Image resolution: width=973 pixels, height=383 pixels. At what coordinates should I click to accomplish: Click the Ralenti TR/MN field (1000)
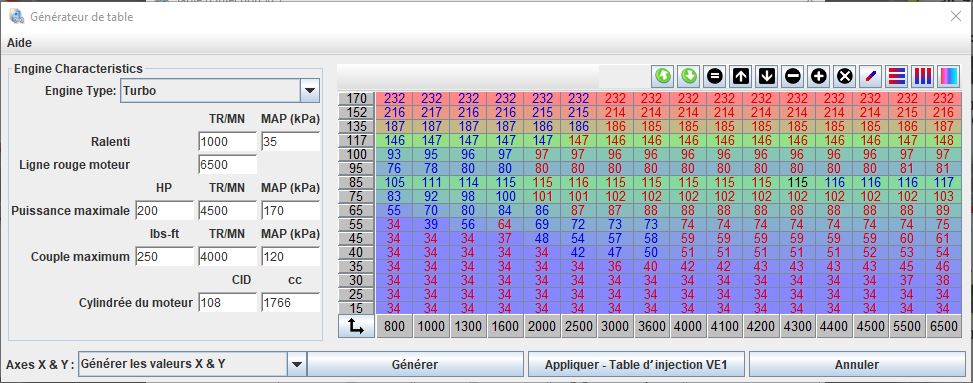(228, 141)
